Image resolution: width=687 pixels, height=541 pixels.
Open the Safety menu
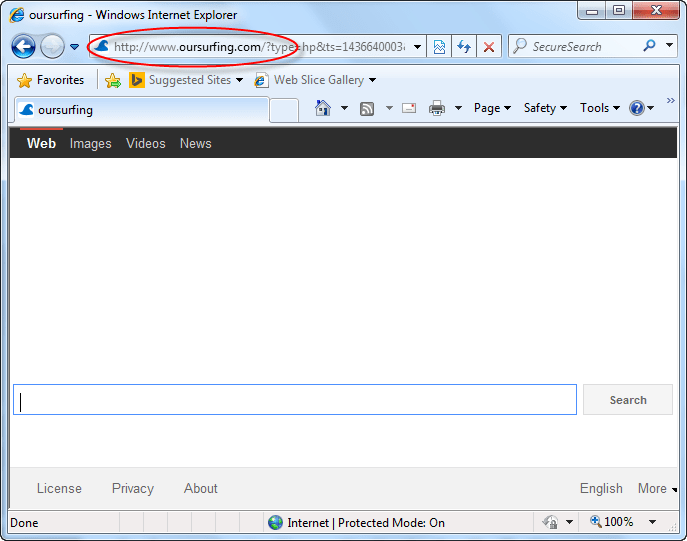(545, 108)
